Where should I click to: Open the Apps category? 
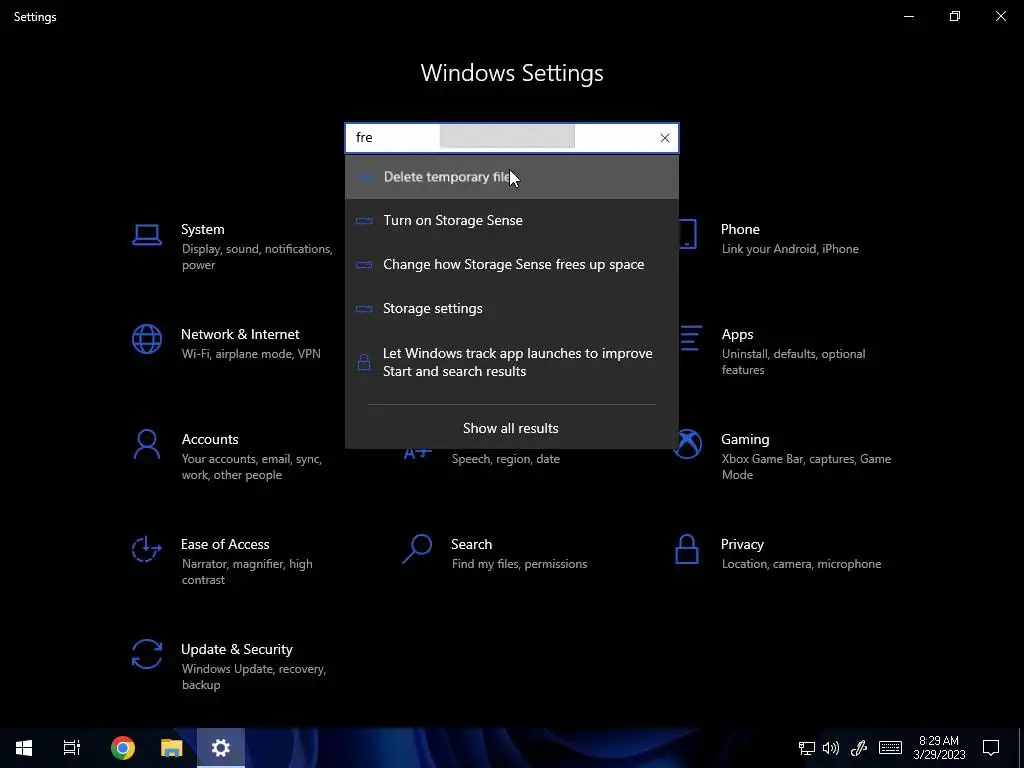pyautogui.click(x=737, y=334)
